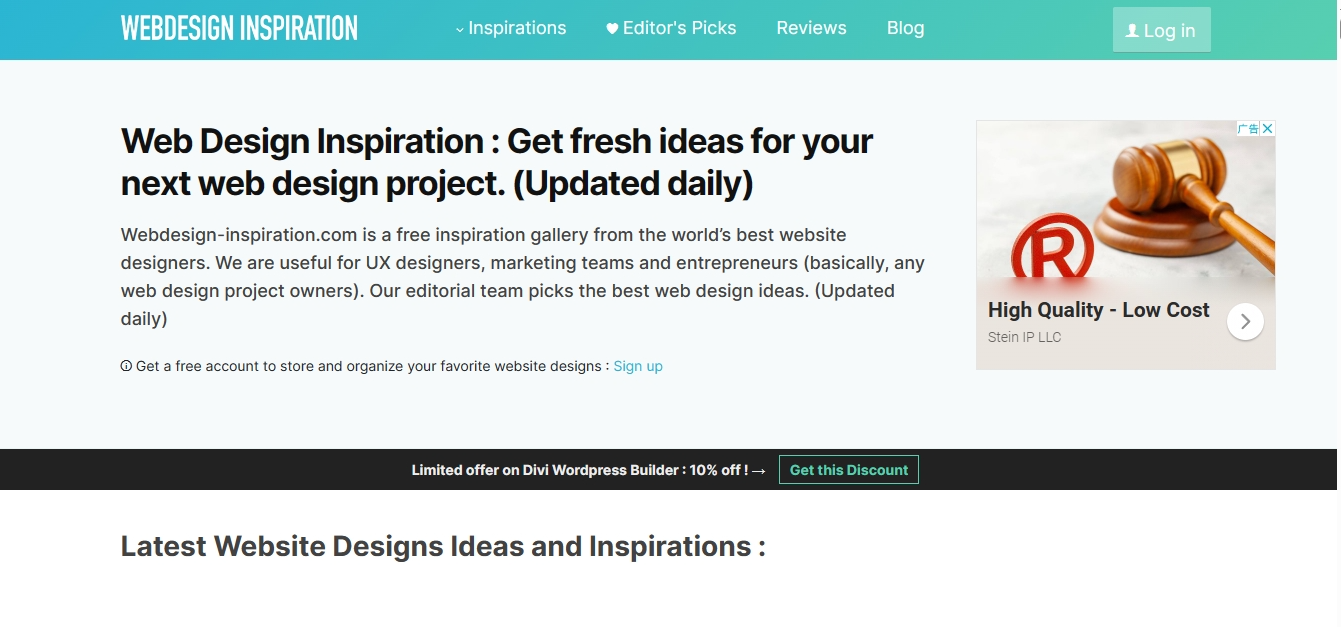Click the Web Design Inspiration main headline
Viewport: 1341px width, 627px height.
point(497,162)
